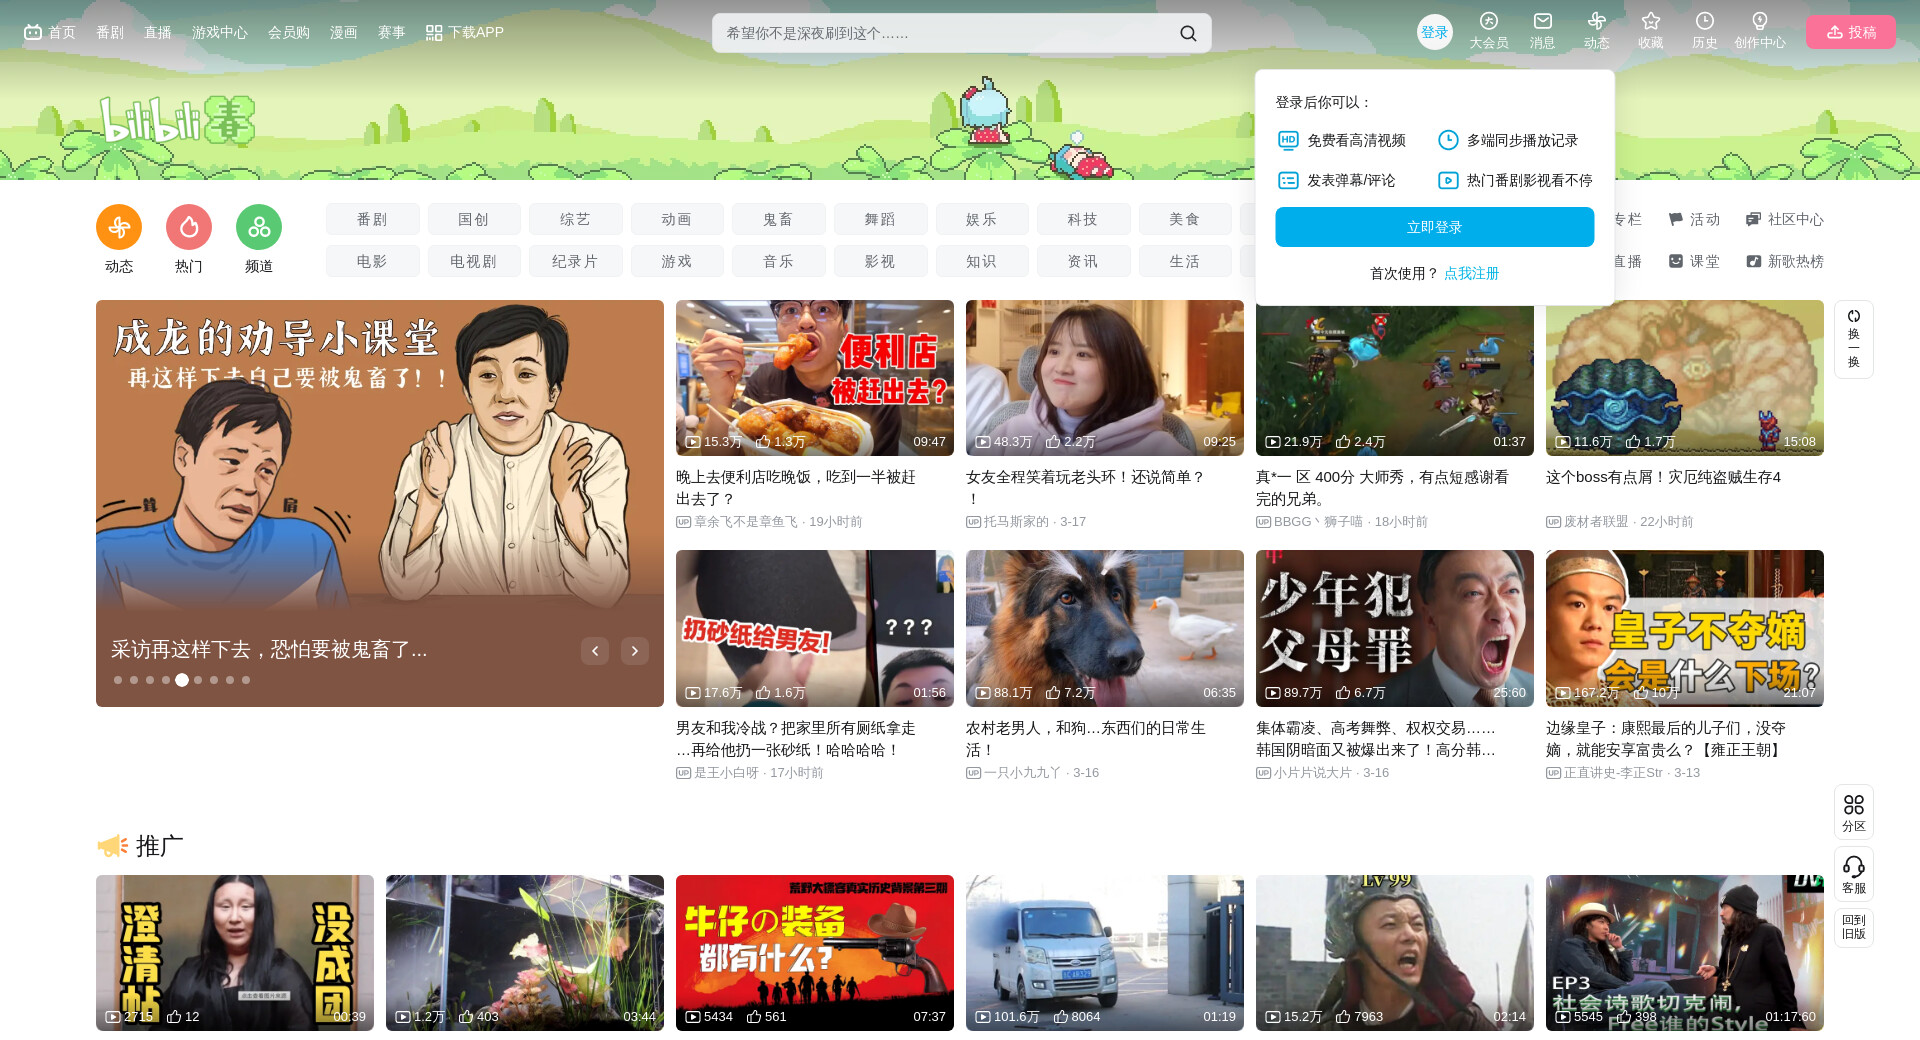The width and height of the screenshot is (1920, 1040).
Task: Click into the search input field
Action: (940, 33)
